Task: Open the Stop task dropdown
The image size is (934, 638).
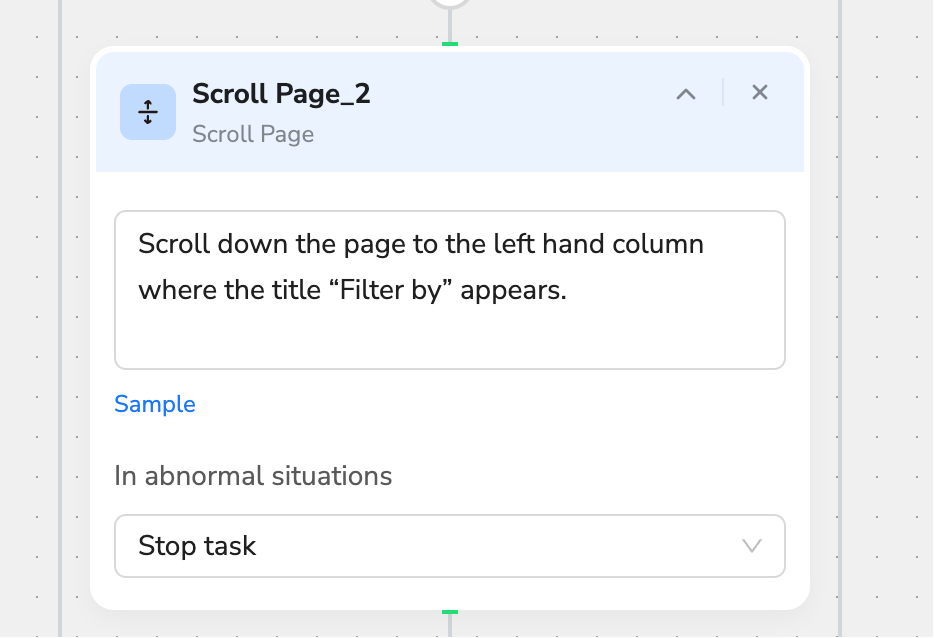Action: (450, 546)
